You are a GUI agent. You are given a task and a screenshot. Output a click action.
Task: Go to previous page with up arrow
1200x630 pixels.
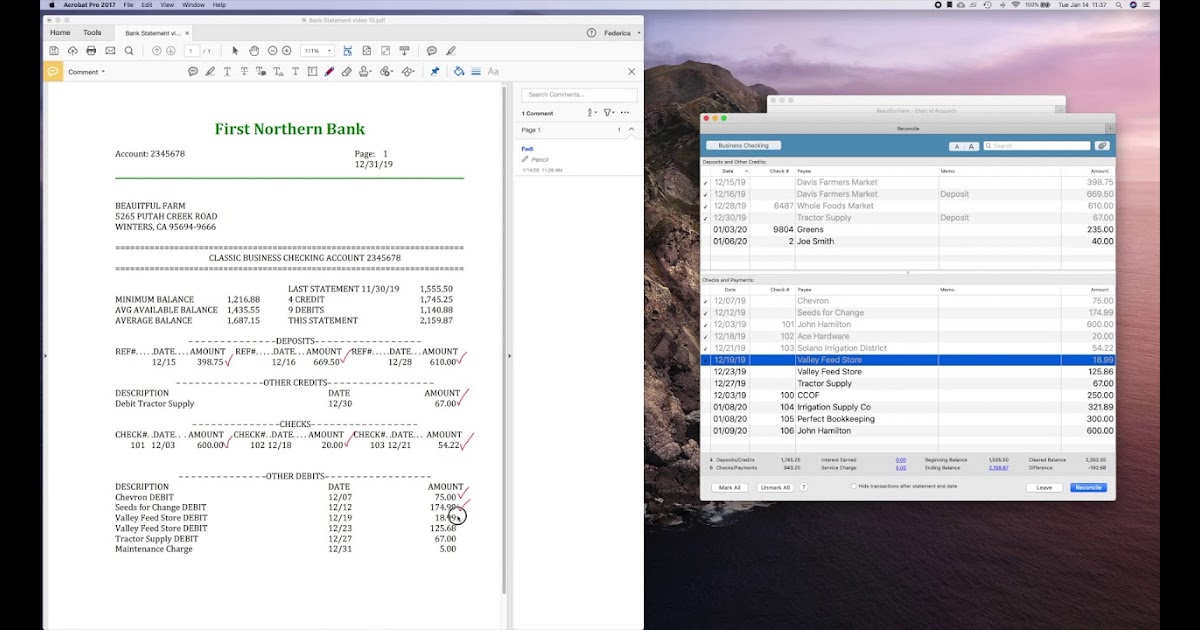(x=157, y=51)
